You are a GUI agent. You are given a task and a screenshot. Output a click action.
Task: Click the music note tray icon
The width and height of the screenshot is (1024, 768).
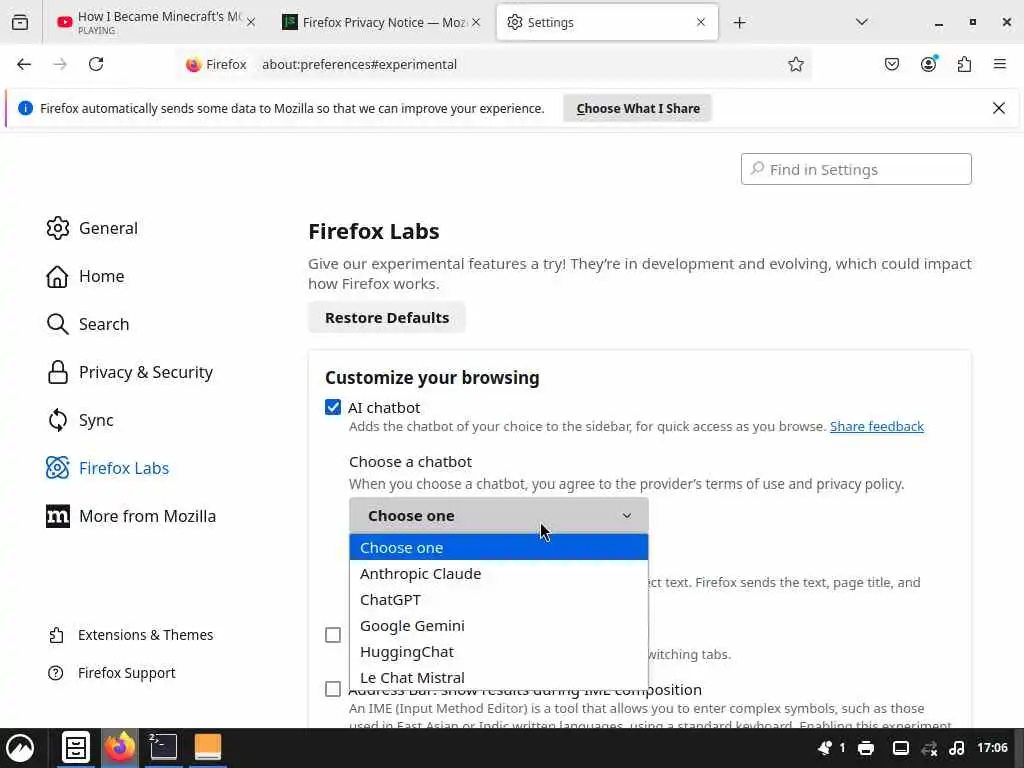(957, 748)
